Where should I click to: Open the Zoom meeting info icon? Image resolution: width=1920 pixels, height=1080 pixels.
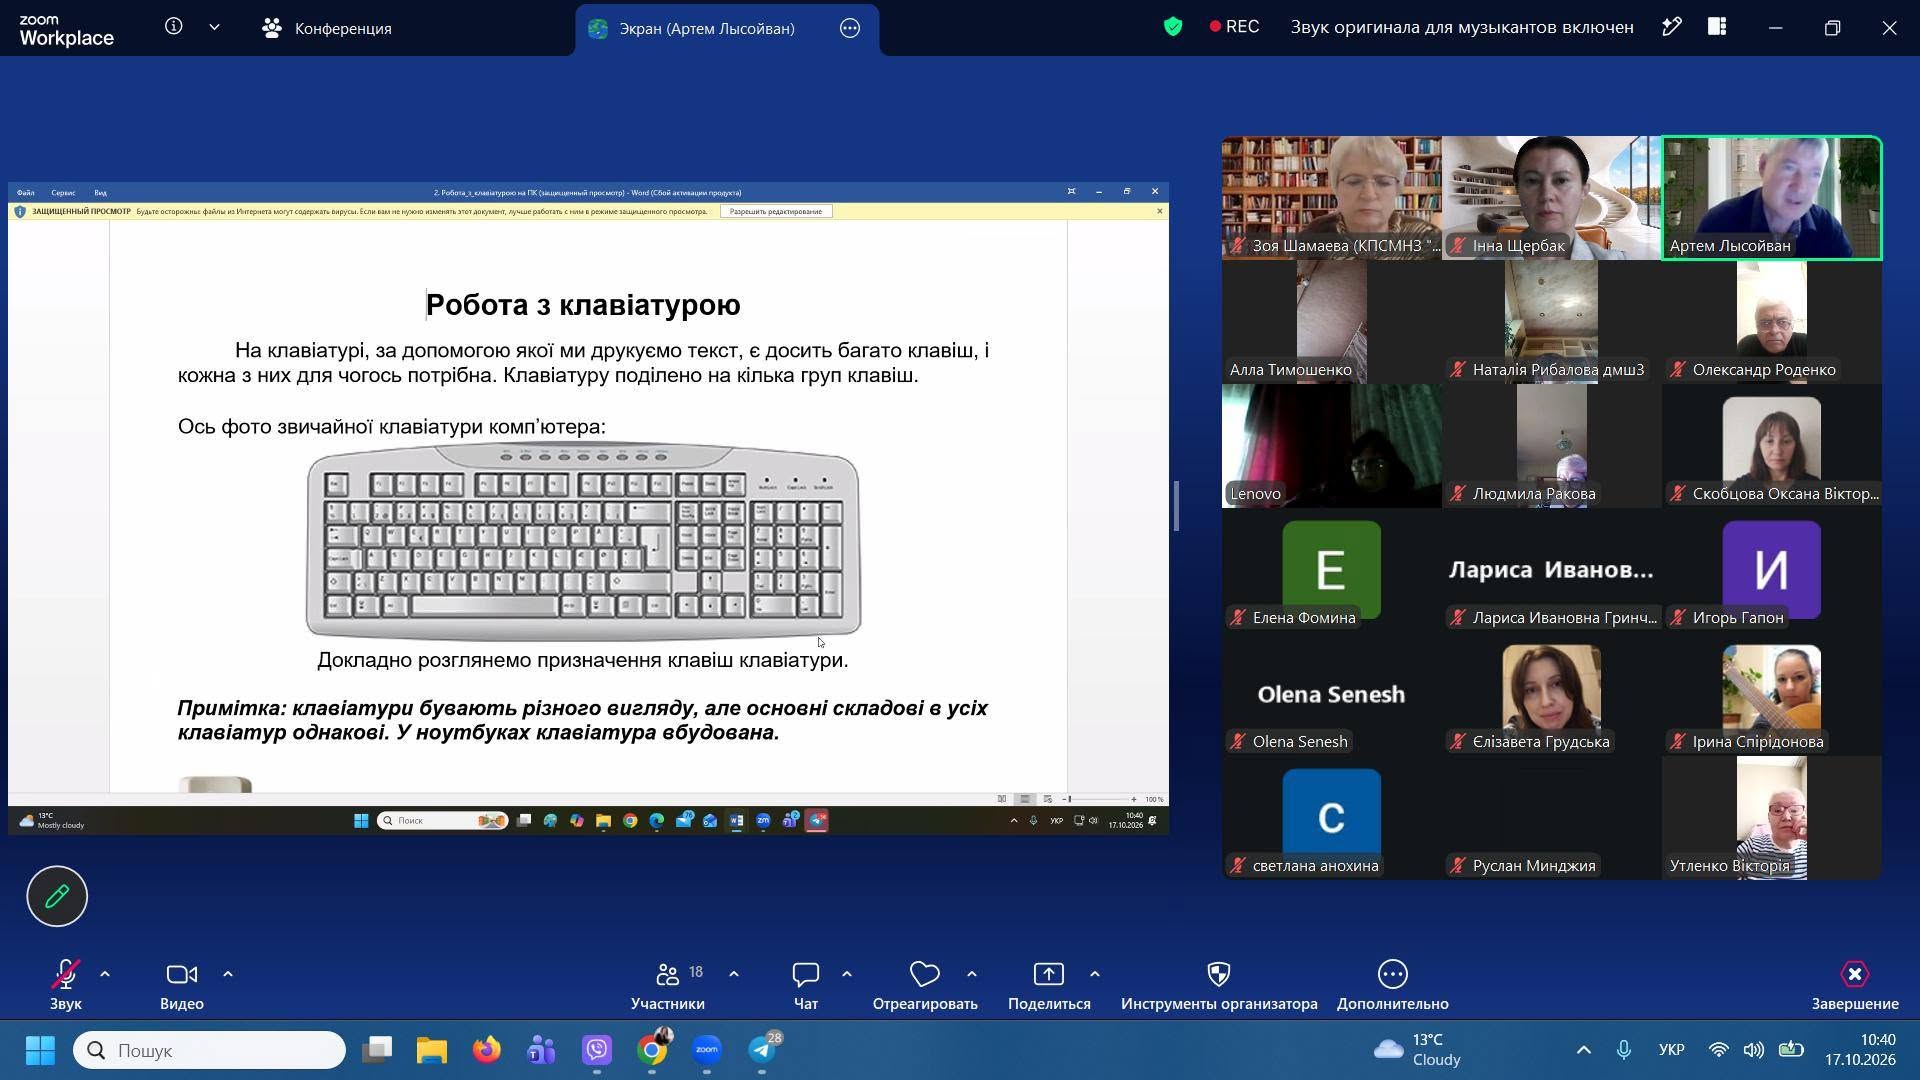tap(174, 27)
